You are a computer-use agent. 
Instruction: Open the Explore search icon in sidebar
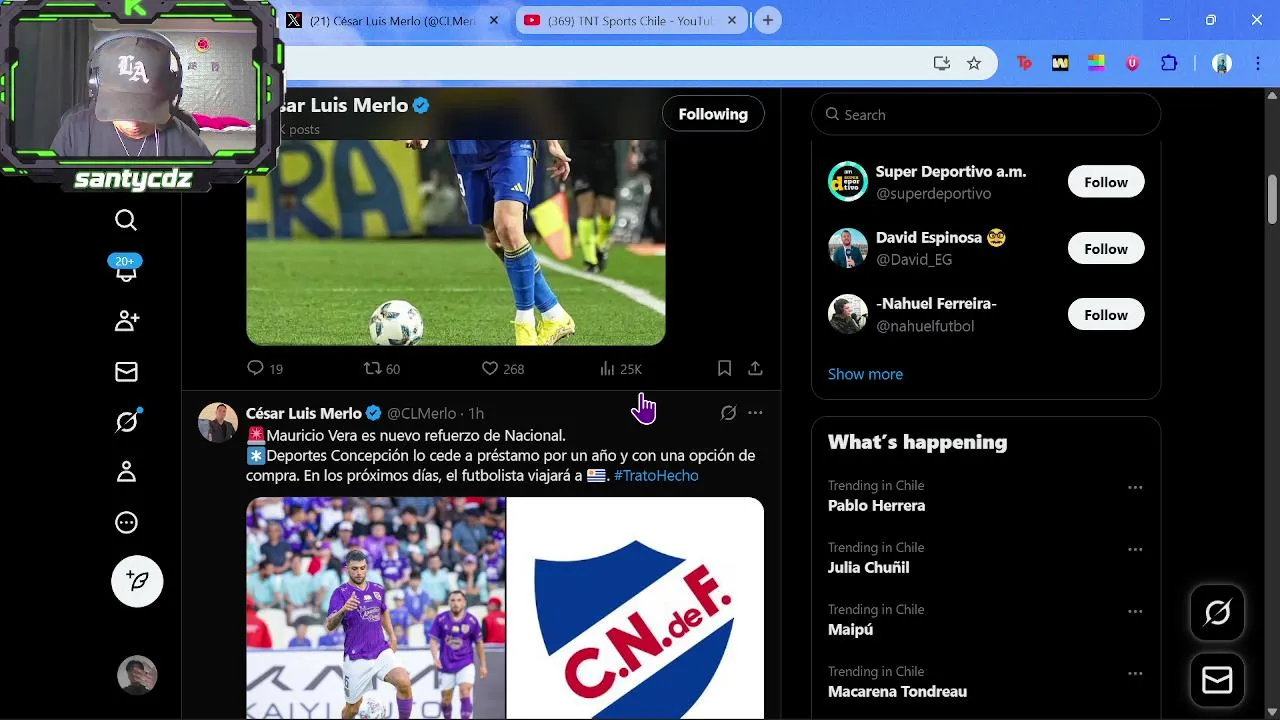point(126,220)
